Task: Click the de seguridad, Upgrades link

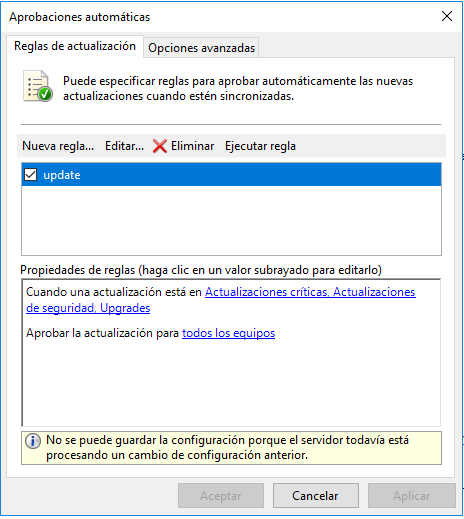Action: click(88, 308)
